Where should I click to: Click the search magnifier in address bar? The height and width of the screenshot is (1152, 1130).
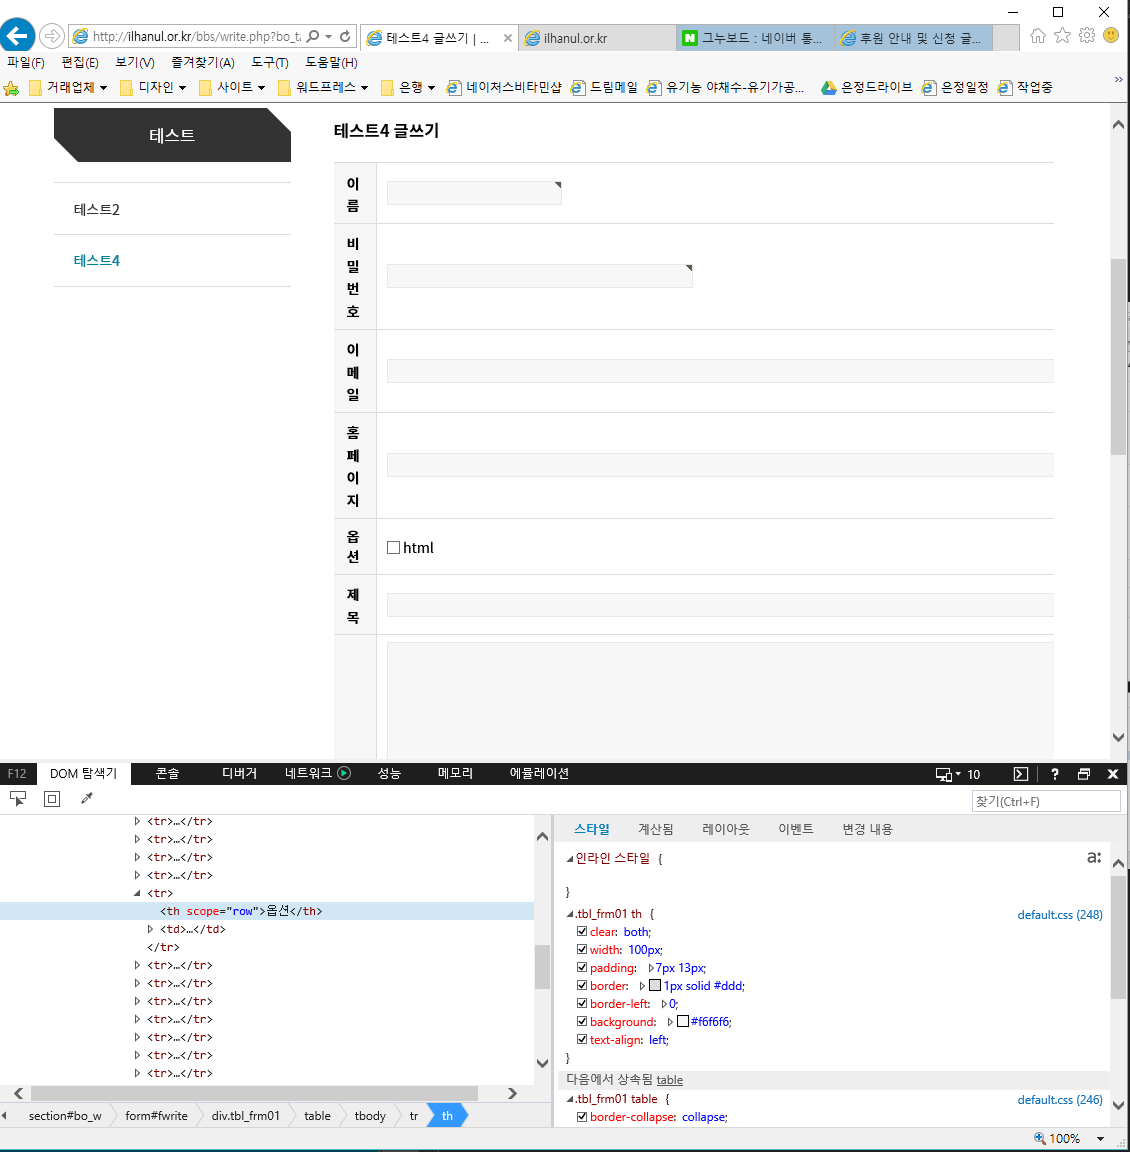pyautogui.click(x=313, y=36)
